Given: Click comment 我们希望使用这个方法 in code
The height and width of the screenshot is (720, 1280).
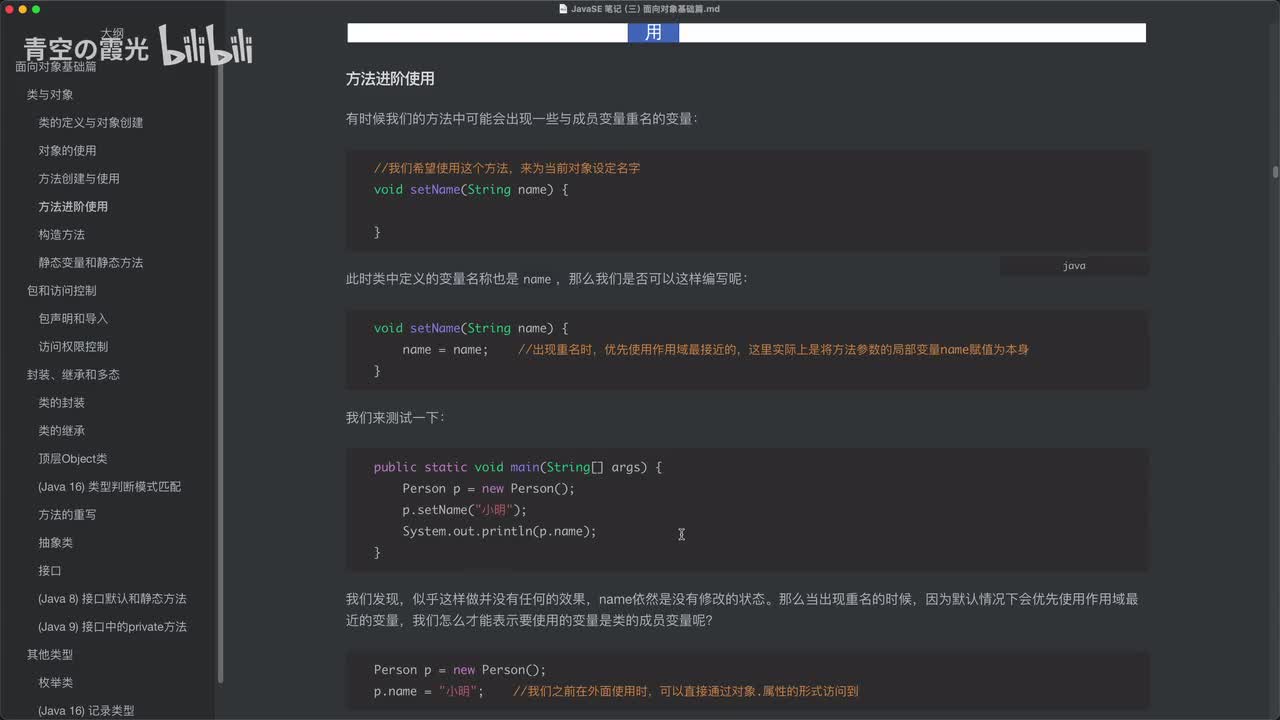Looking at the screenshot, I should (x=507, y=168).
